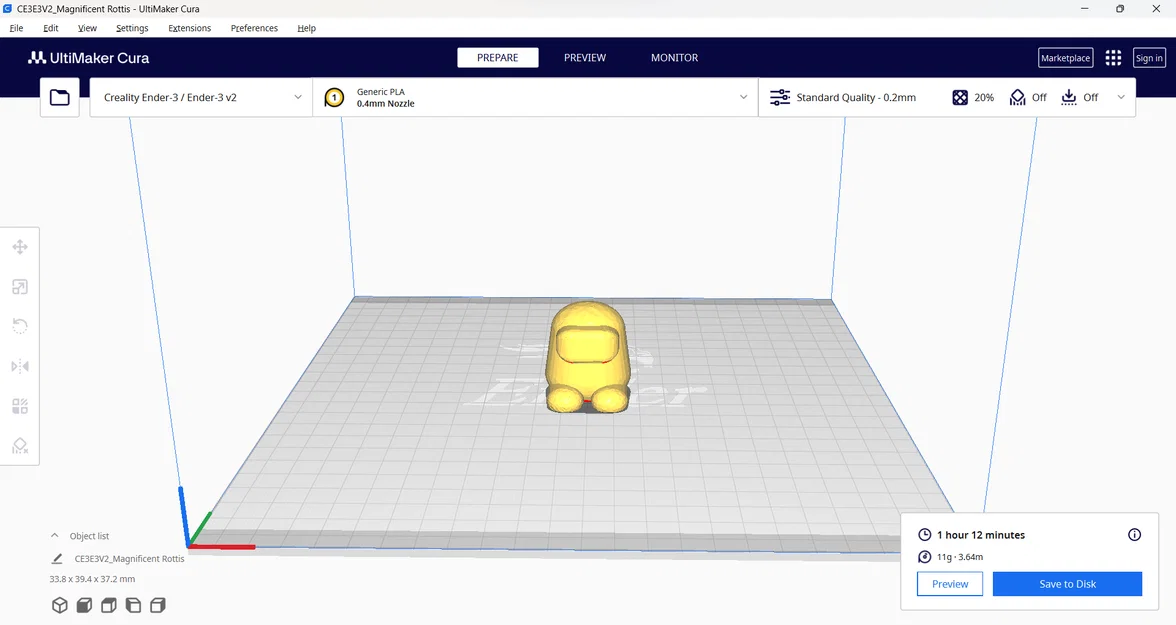Click the Sign in button
Screen dimensions: 1176x625
pyautogui.click(x=1149, y=58)
